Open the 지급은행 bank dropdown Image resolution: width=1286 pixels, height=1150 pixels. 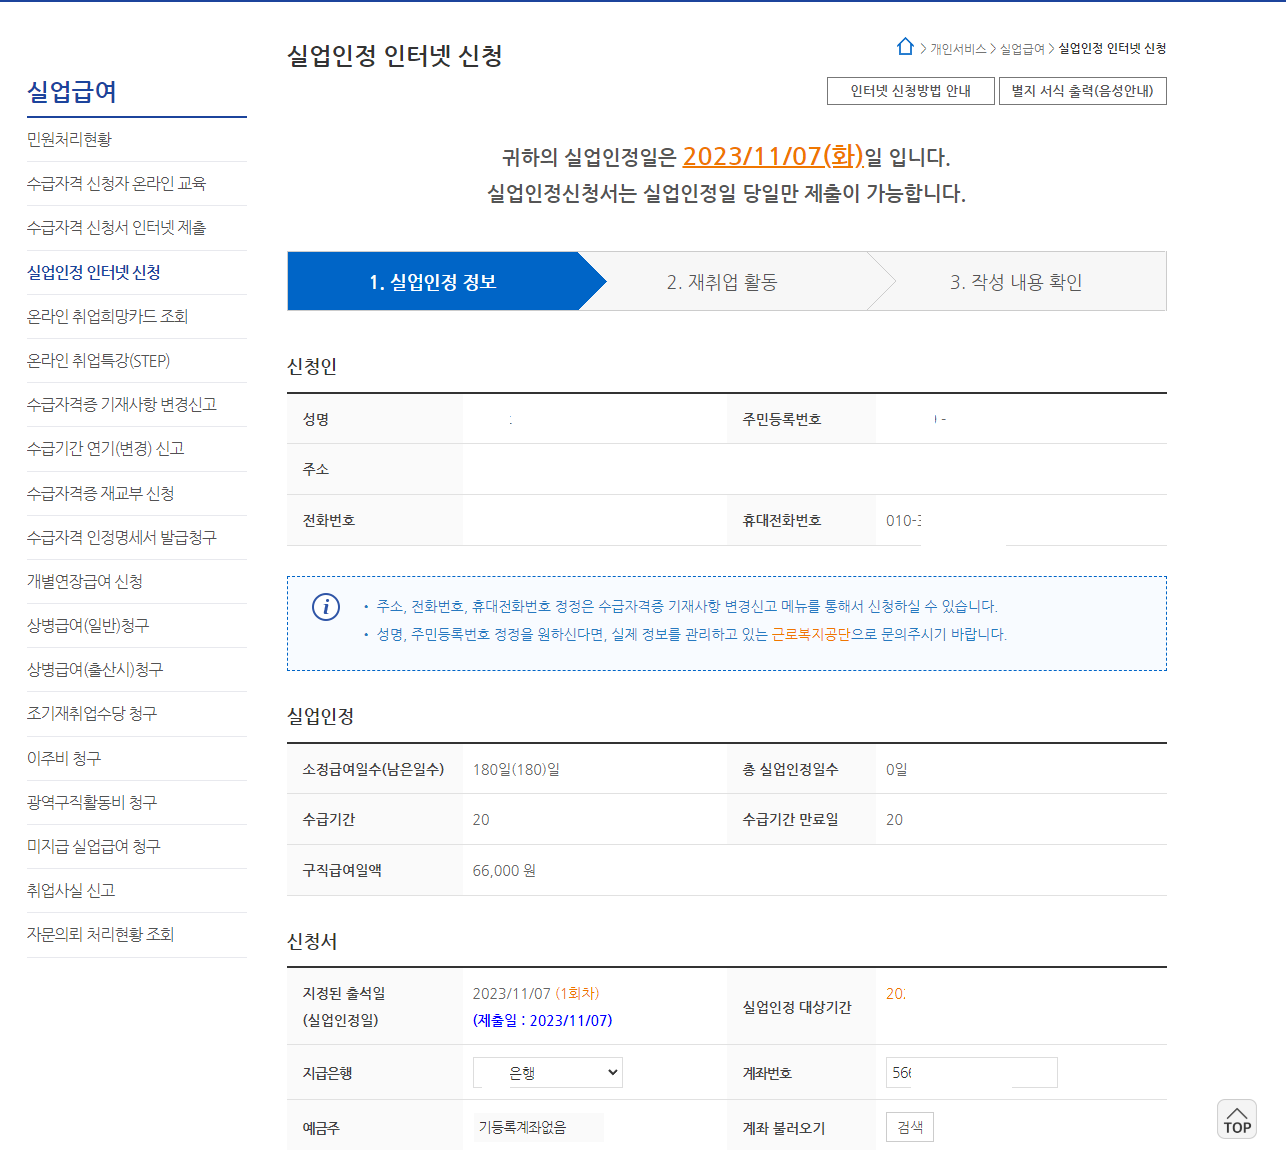tap(548, 1073)
